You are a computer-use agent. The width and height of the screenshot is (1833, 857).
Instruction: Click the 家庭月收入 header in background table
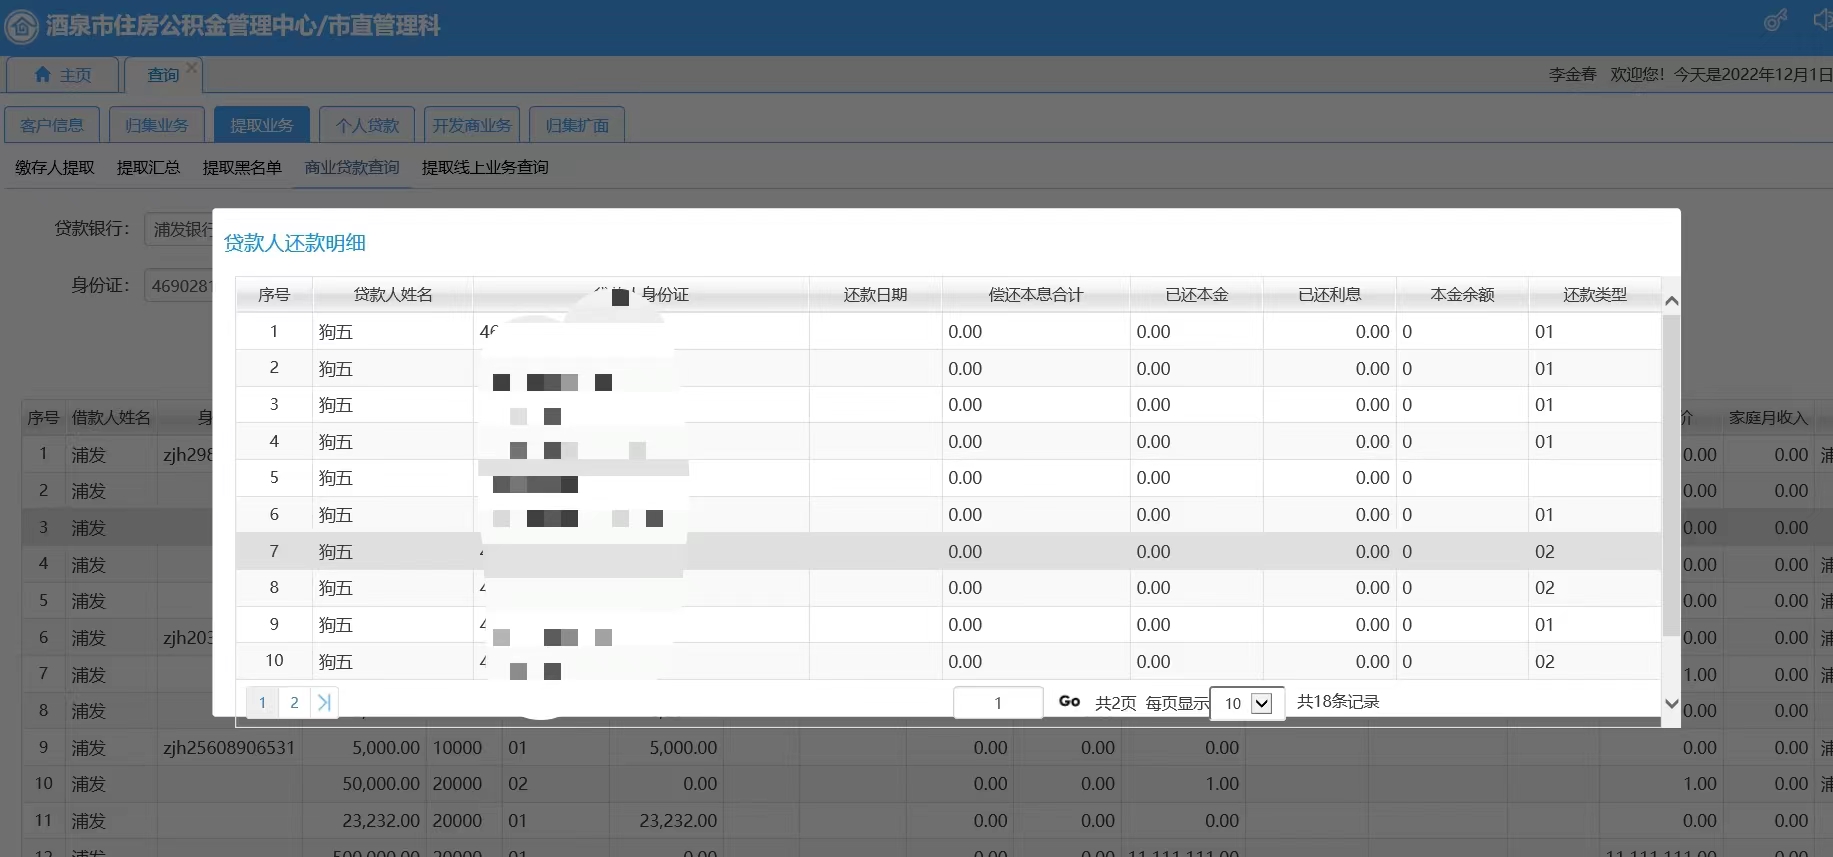click(x=1769, y=418)
